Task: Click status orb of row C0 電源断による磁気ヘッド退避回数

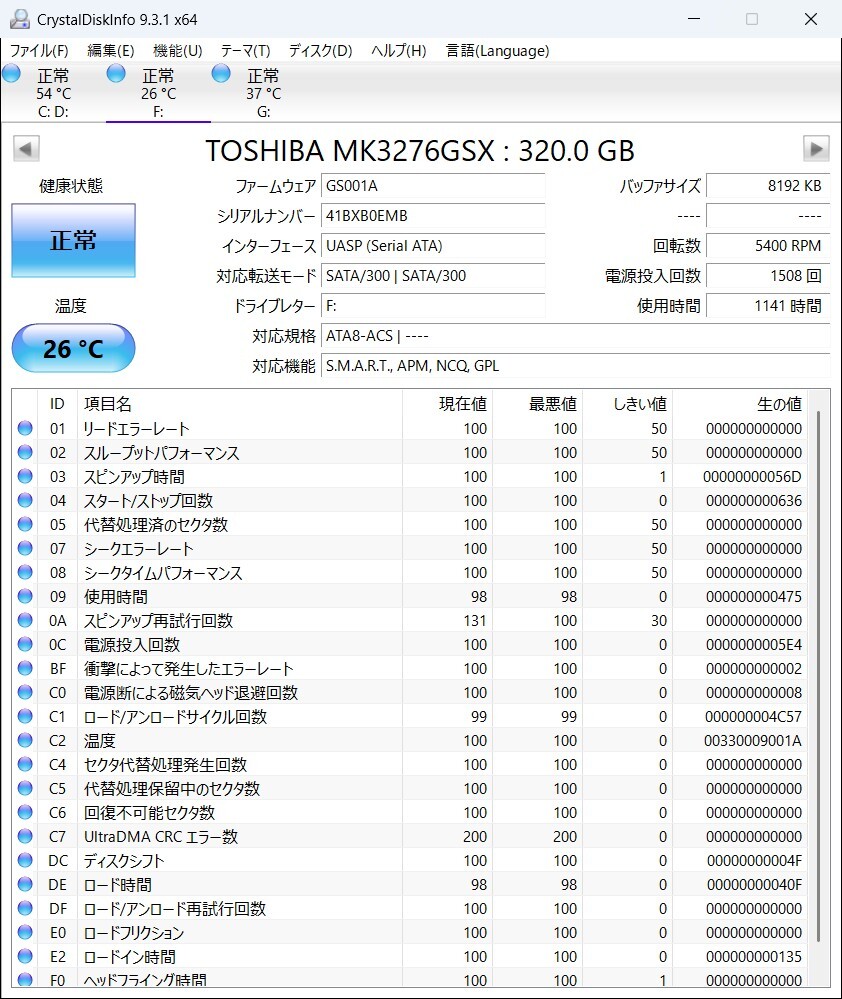Action: pos(25,692)
